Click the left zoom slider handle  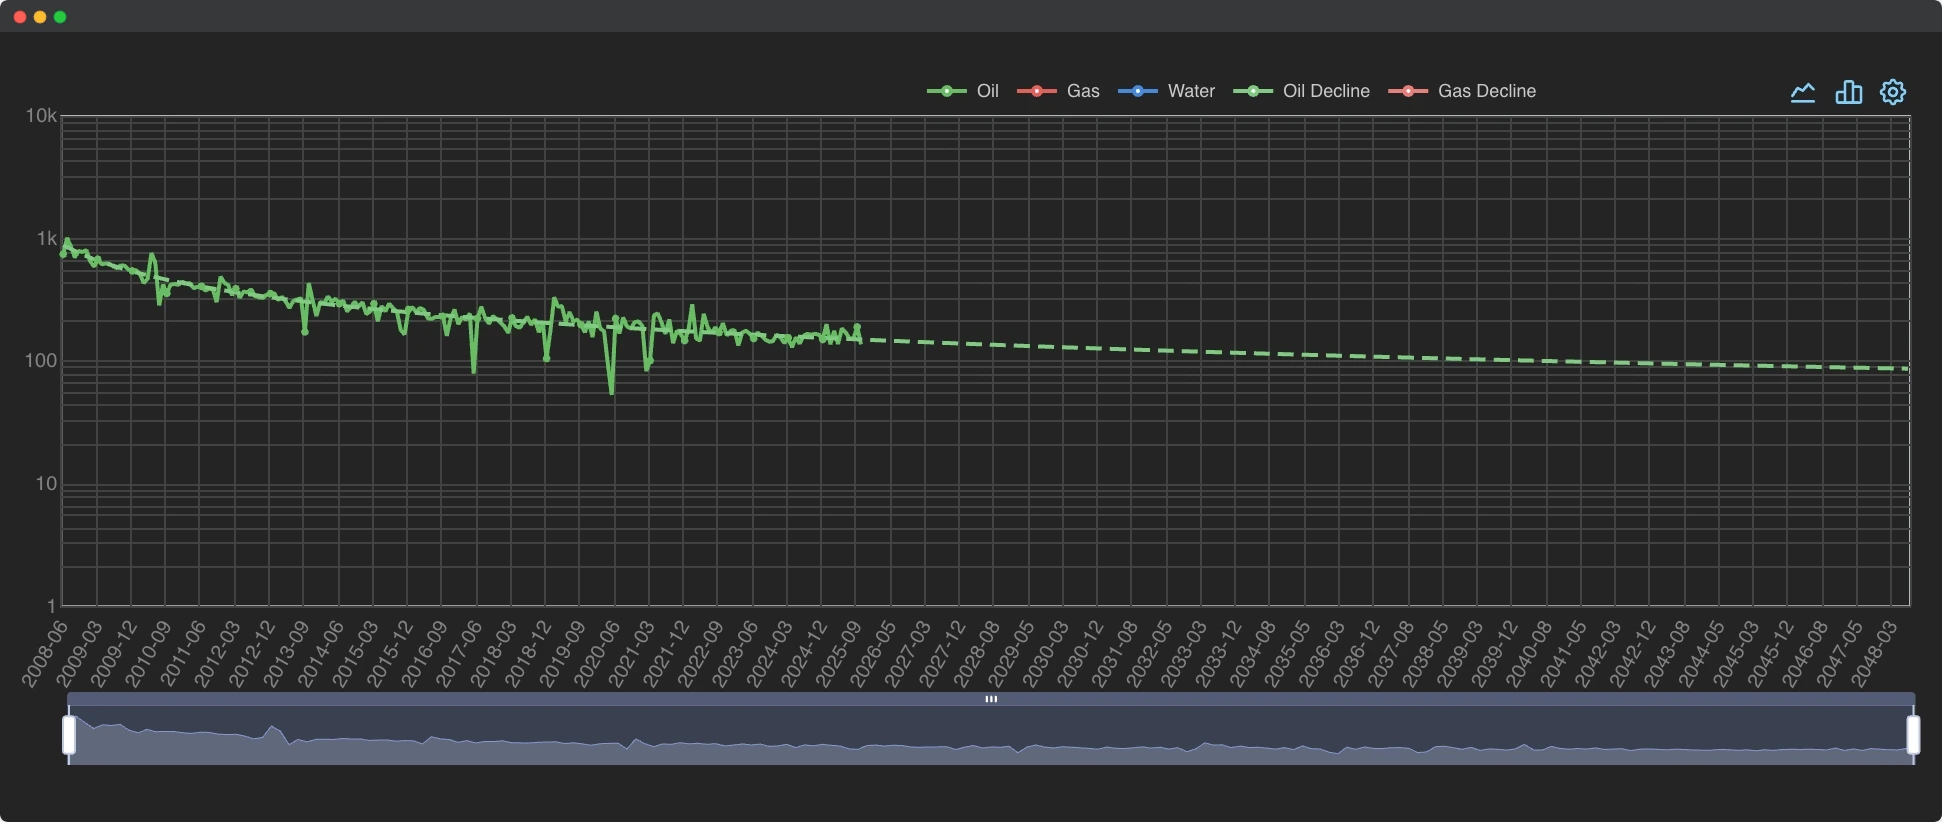point(69,735)
